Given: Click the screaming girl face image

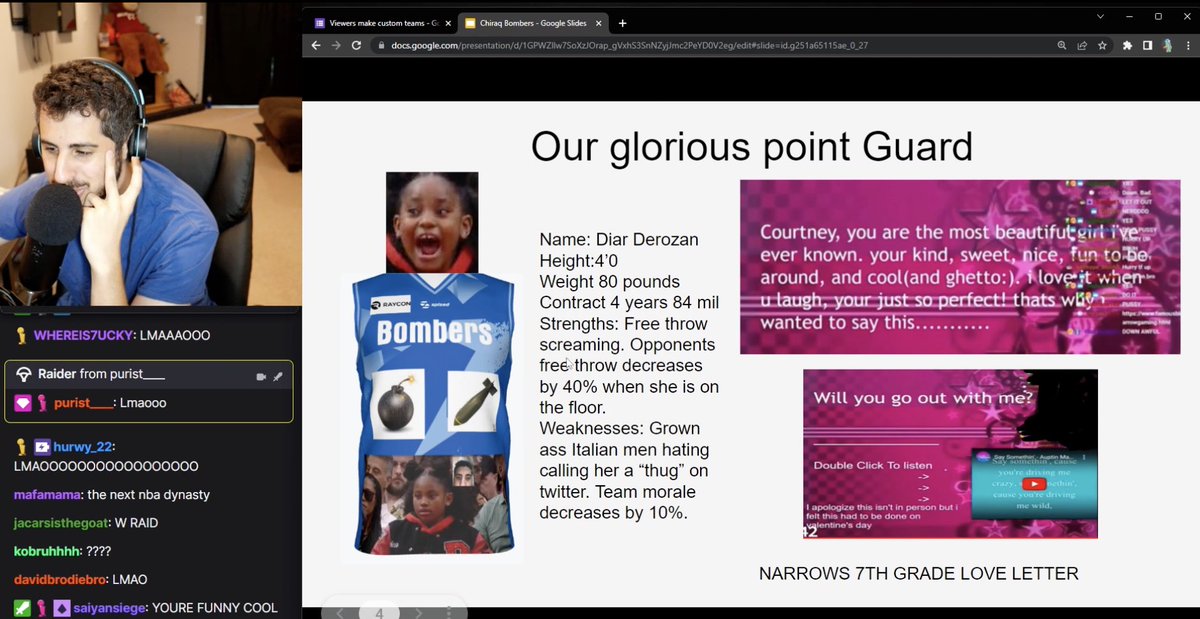Looking at the screenshot, I should pyautogui.click(x=432, y=222).
